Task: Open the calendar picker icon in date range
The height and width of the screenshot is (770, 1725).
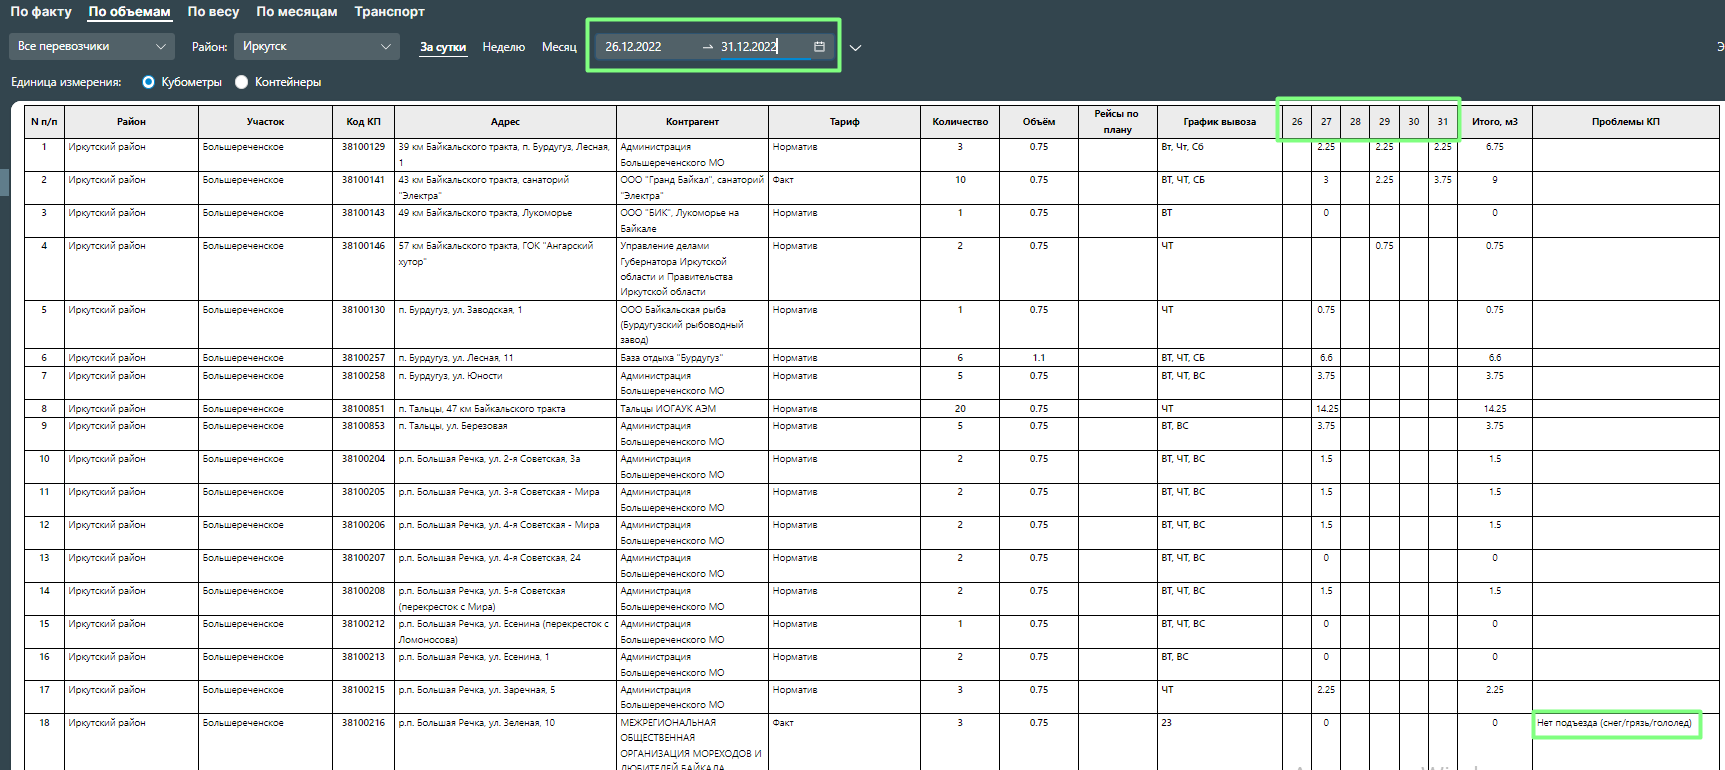Action: point(819,47)
